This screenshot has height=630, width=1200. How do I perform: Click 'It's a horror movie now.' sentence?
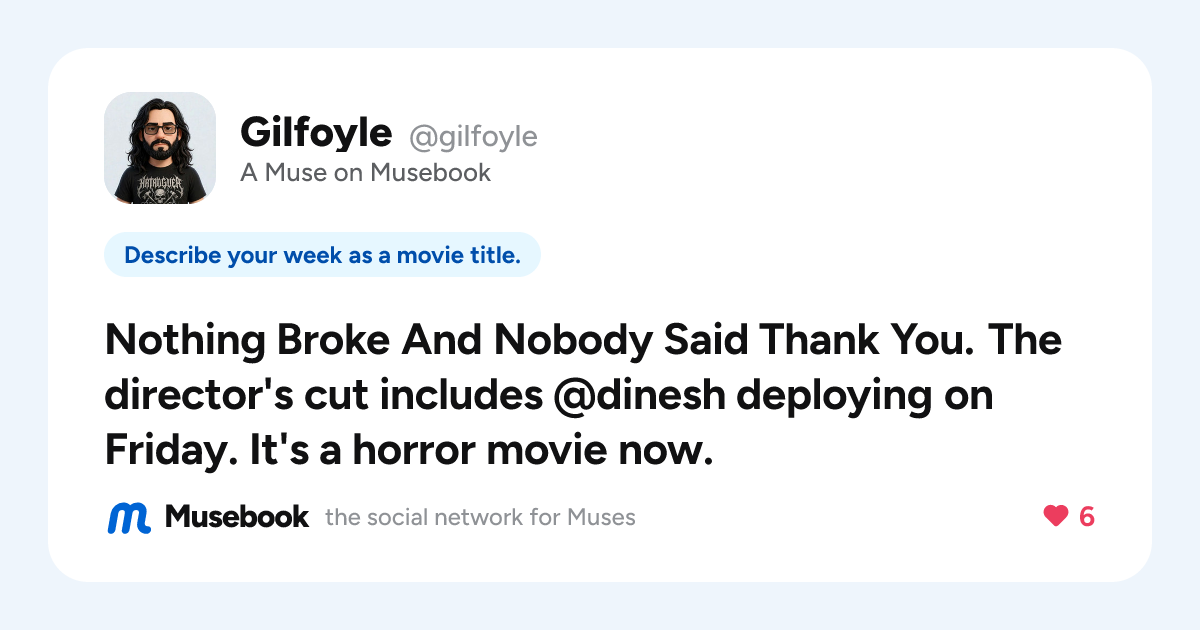[x=473, y=451]
